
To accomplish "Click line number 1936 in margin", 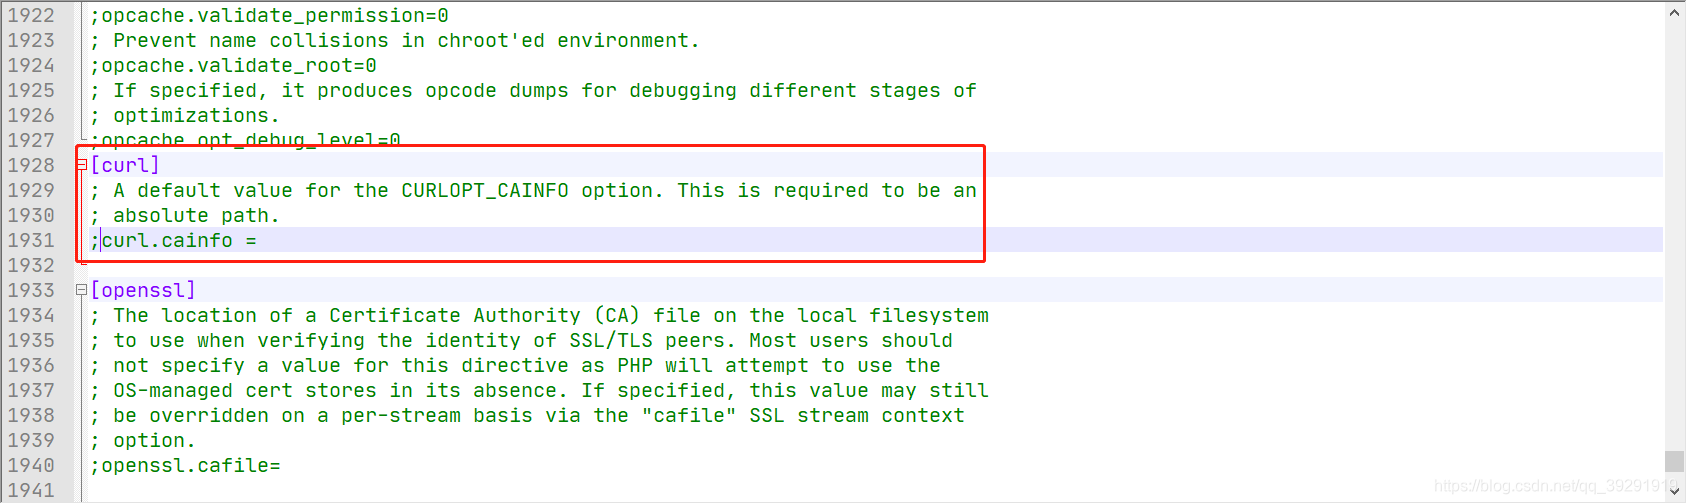I will pyautogui.click(x=32, y=365).
